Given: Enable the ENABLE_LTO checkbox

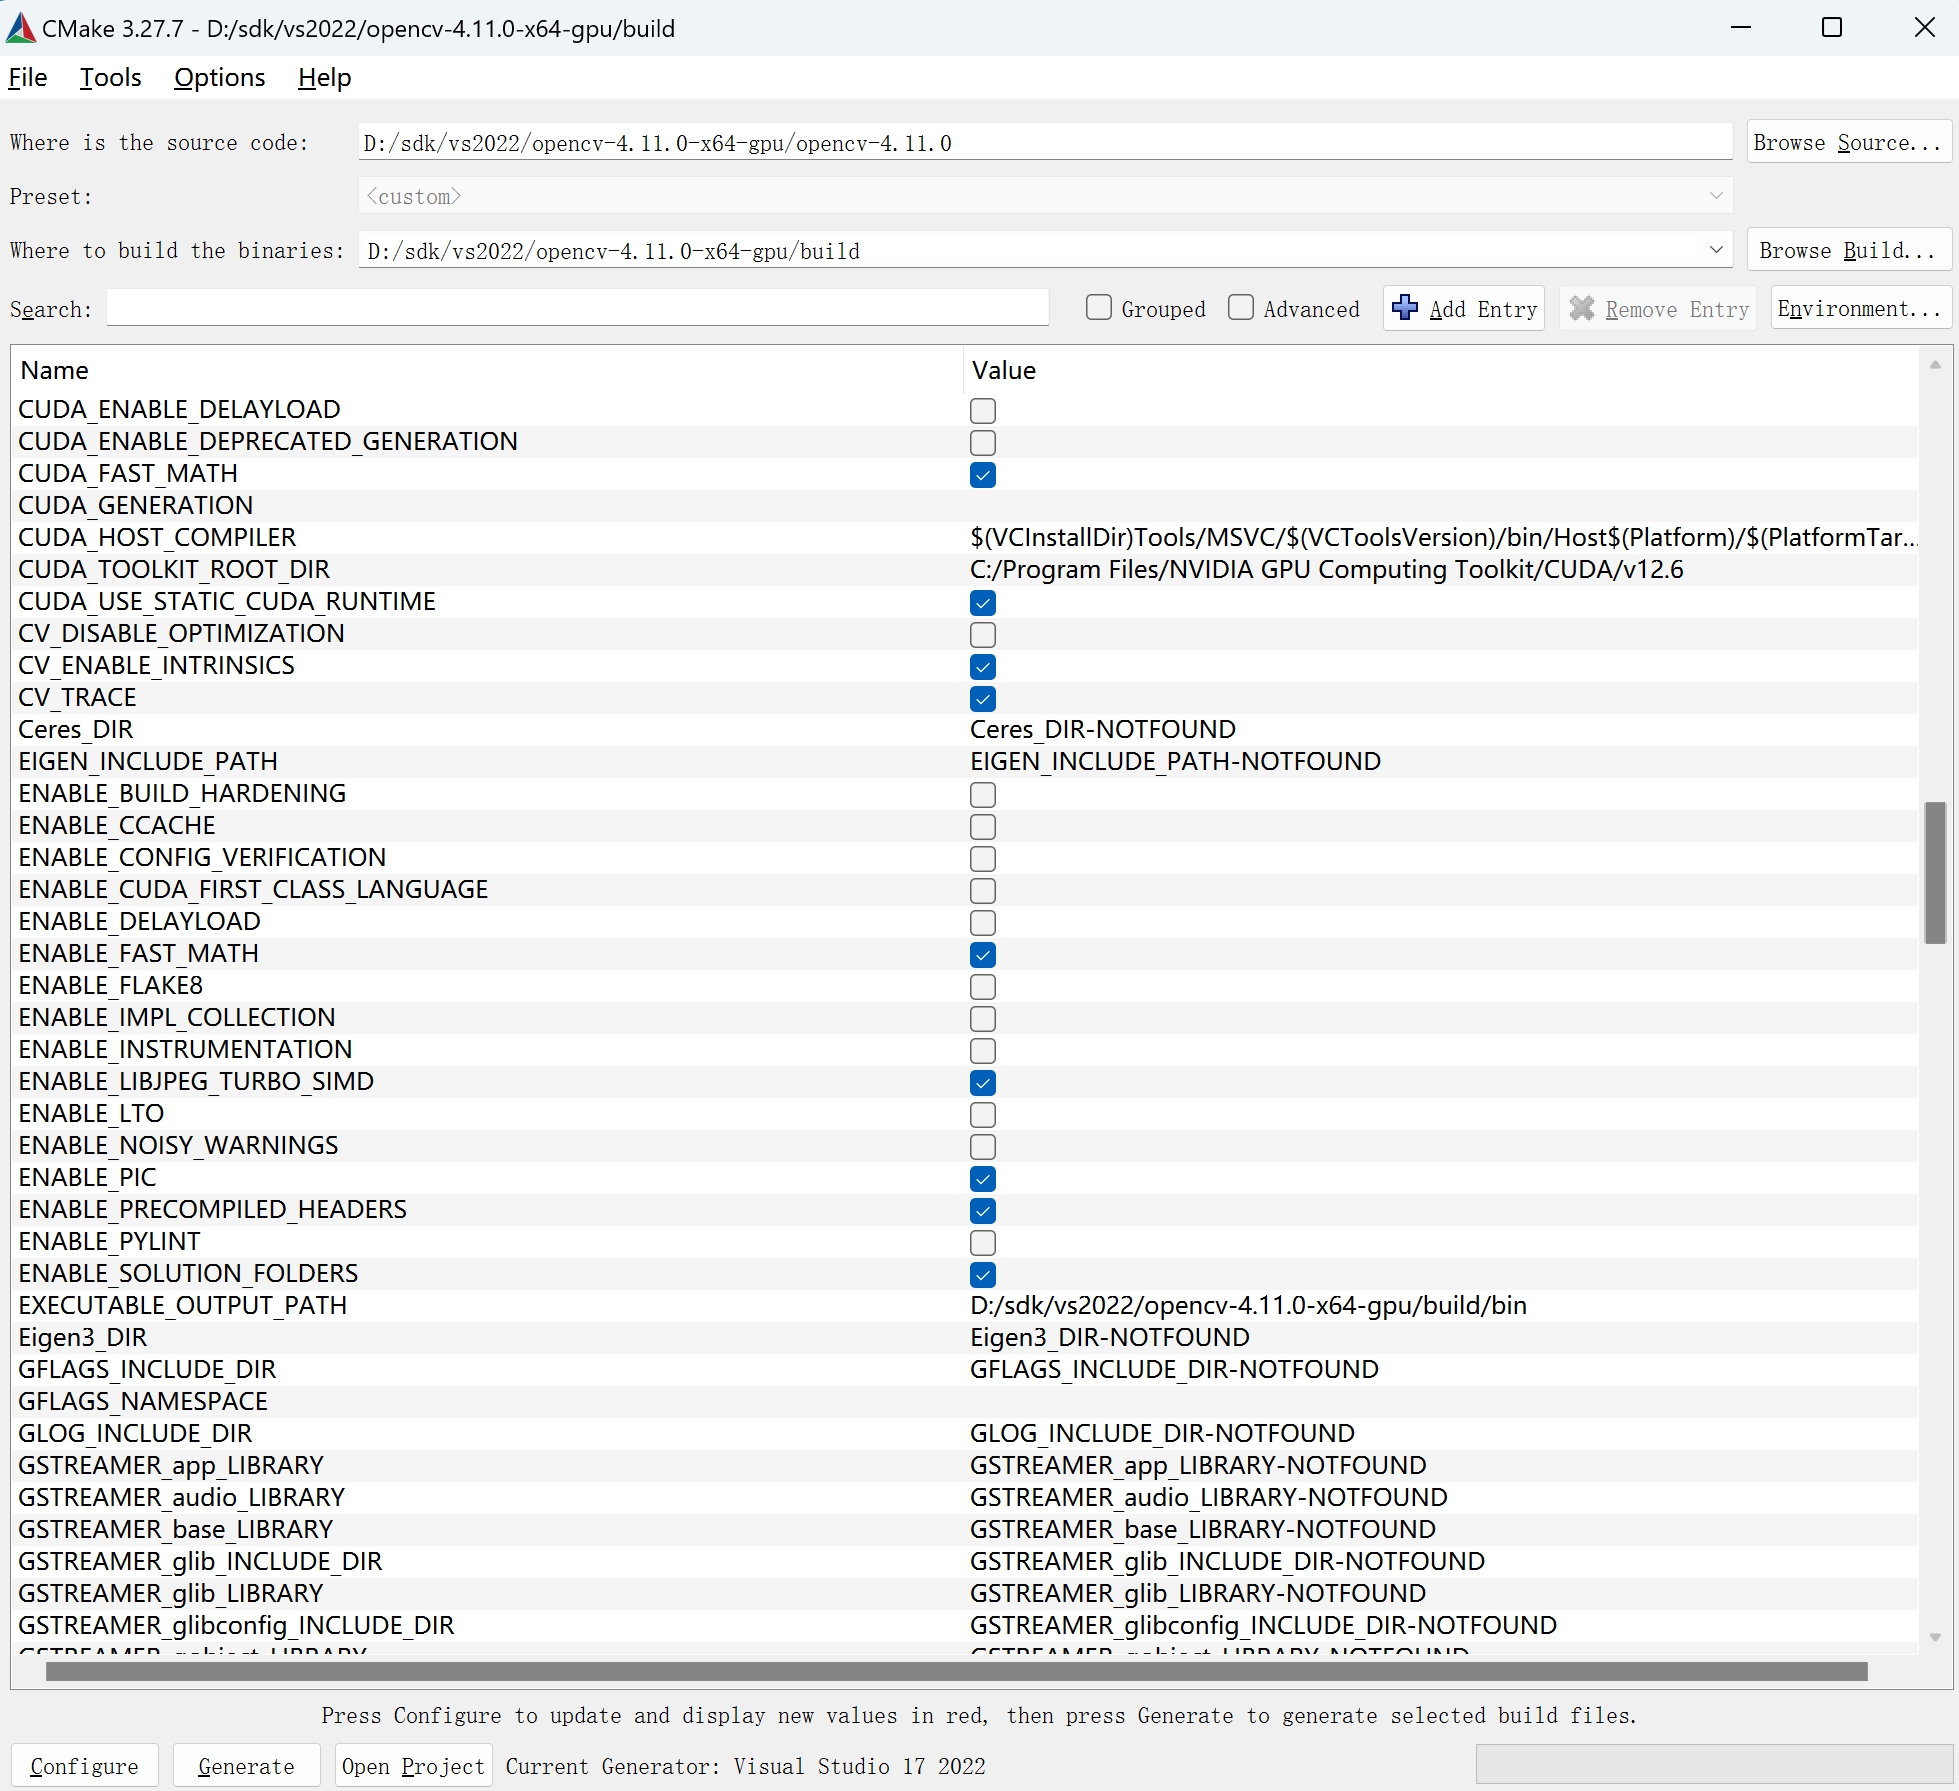Looking at the screenshot, I should coord(983,1114).
